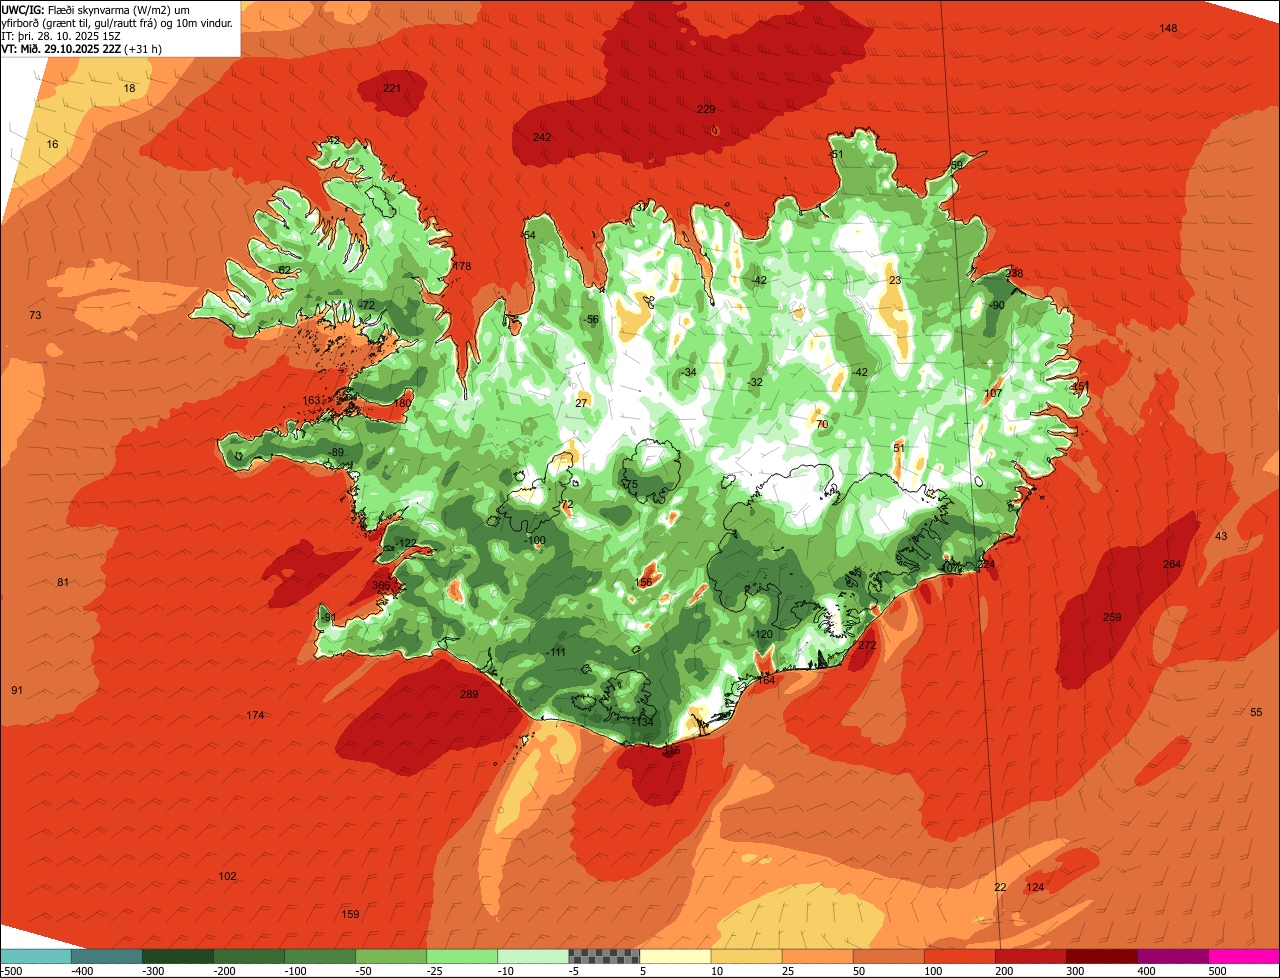Image resolution: width=1280 pixels, height=978 pixels.
Task: Pick the purple swatch between 400 and 500
Action: coord(1172,956)
